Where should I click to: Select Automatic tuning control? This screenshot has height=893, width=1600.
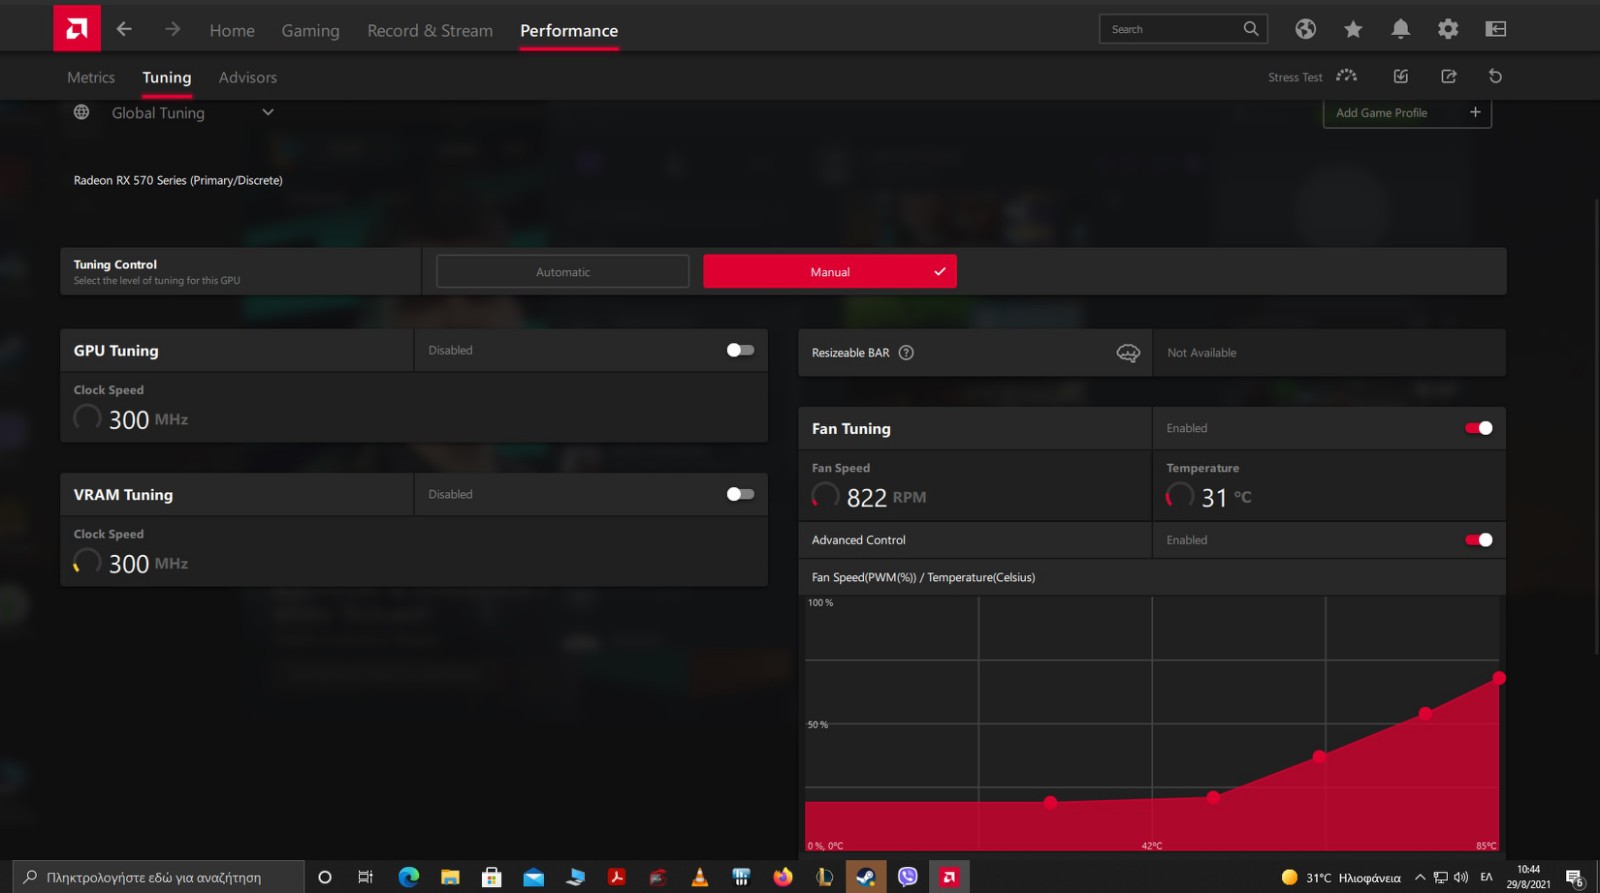[x=562, y=272]
